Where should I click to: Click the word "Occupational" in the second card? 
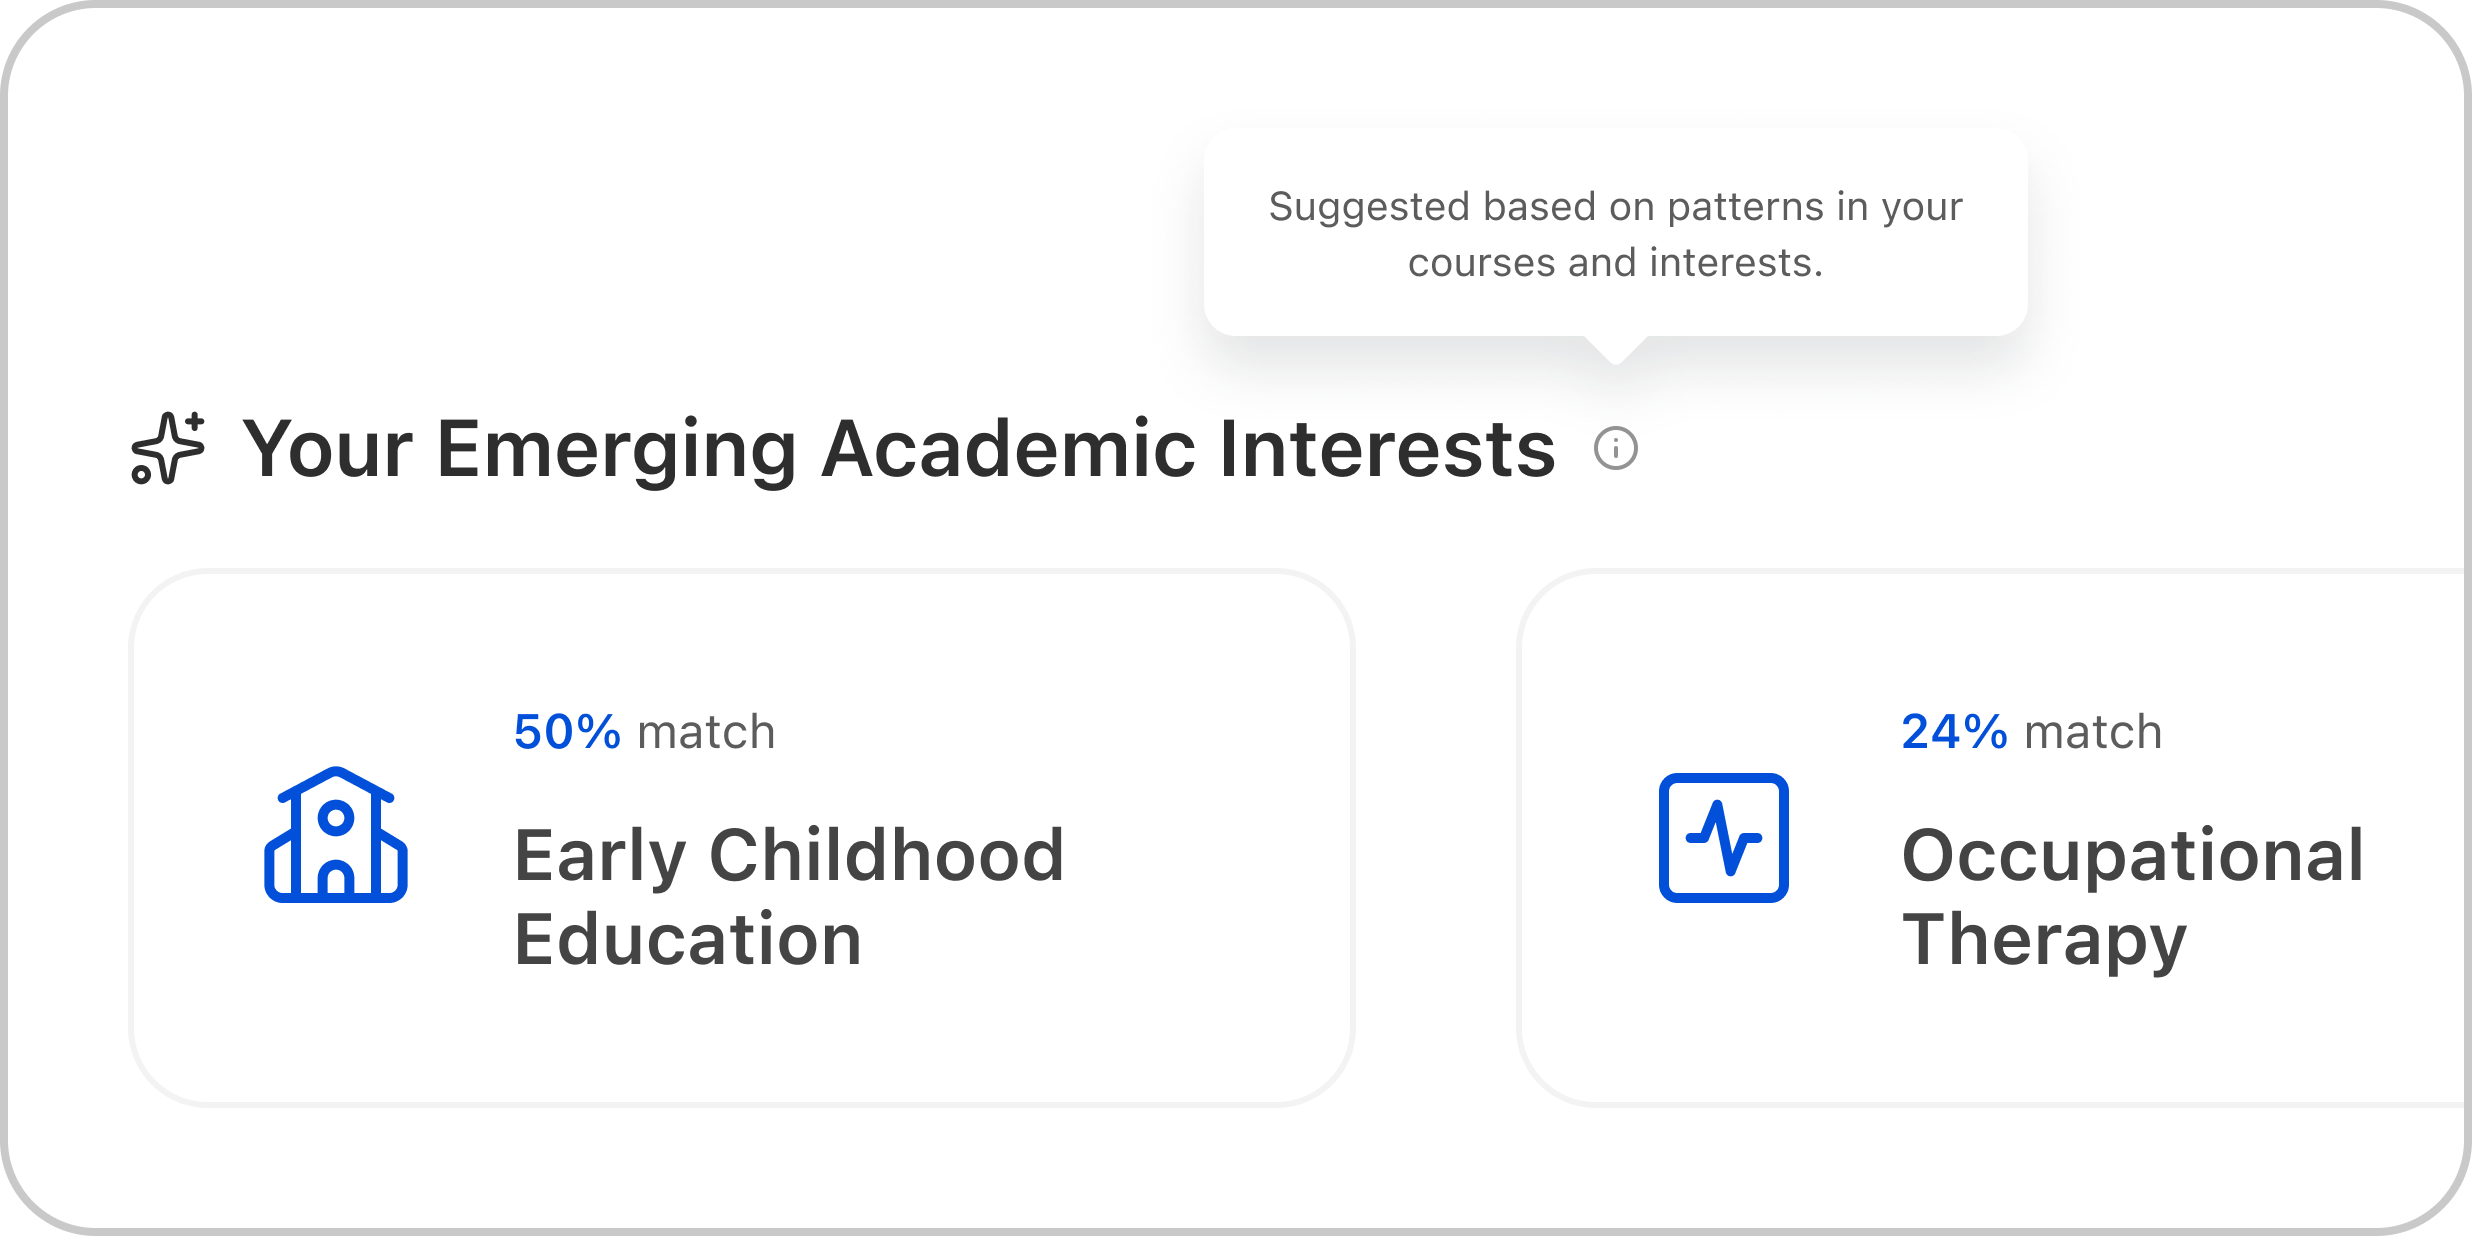2132,856
